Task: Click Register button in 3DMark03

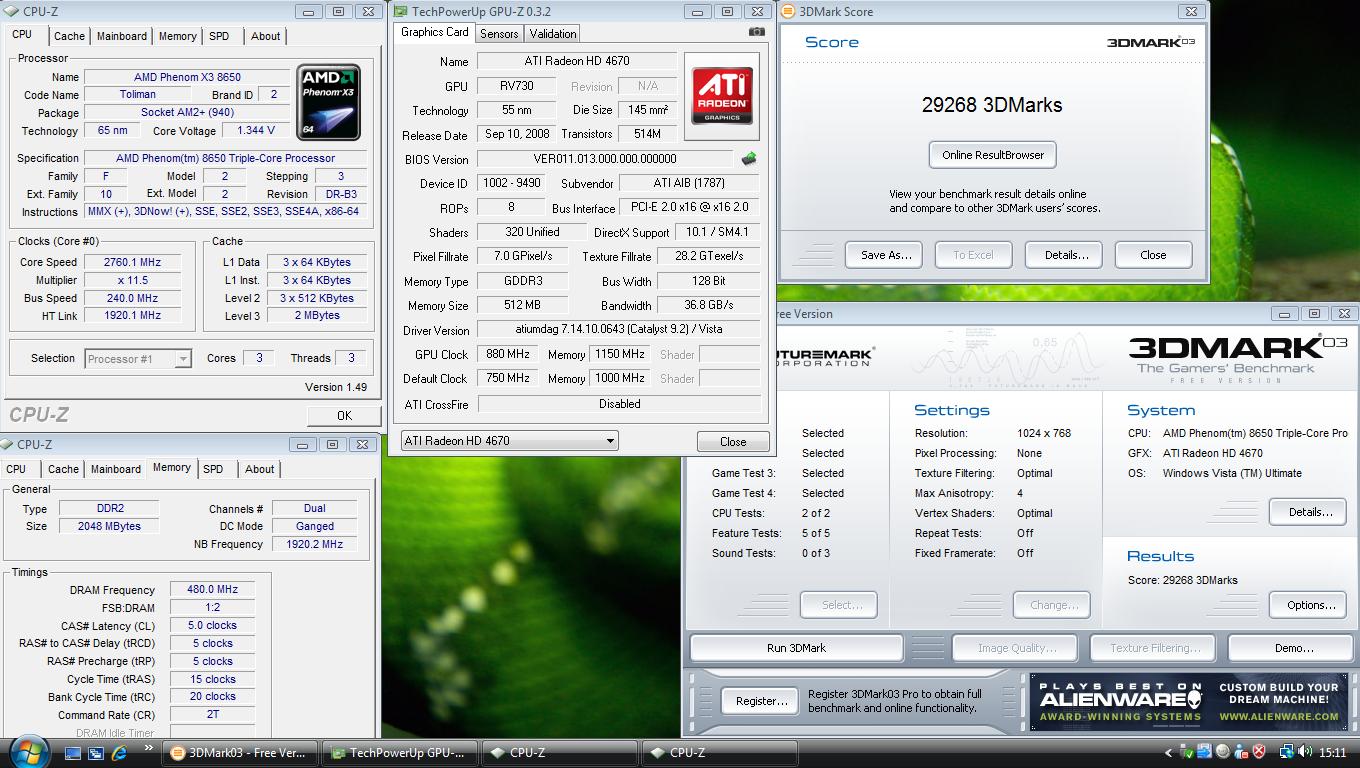Action: (x=761, y=702)
